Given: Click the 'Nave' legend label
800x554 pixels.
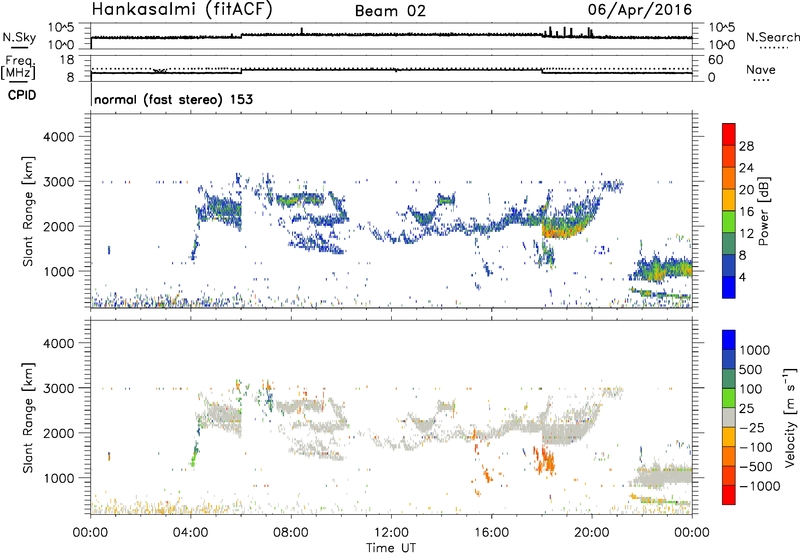Looking at the screenshot, I should pyautogui.click(x=761, y=70).
